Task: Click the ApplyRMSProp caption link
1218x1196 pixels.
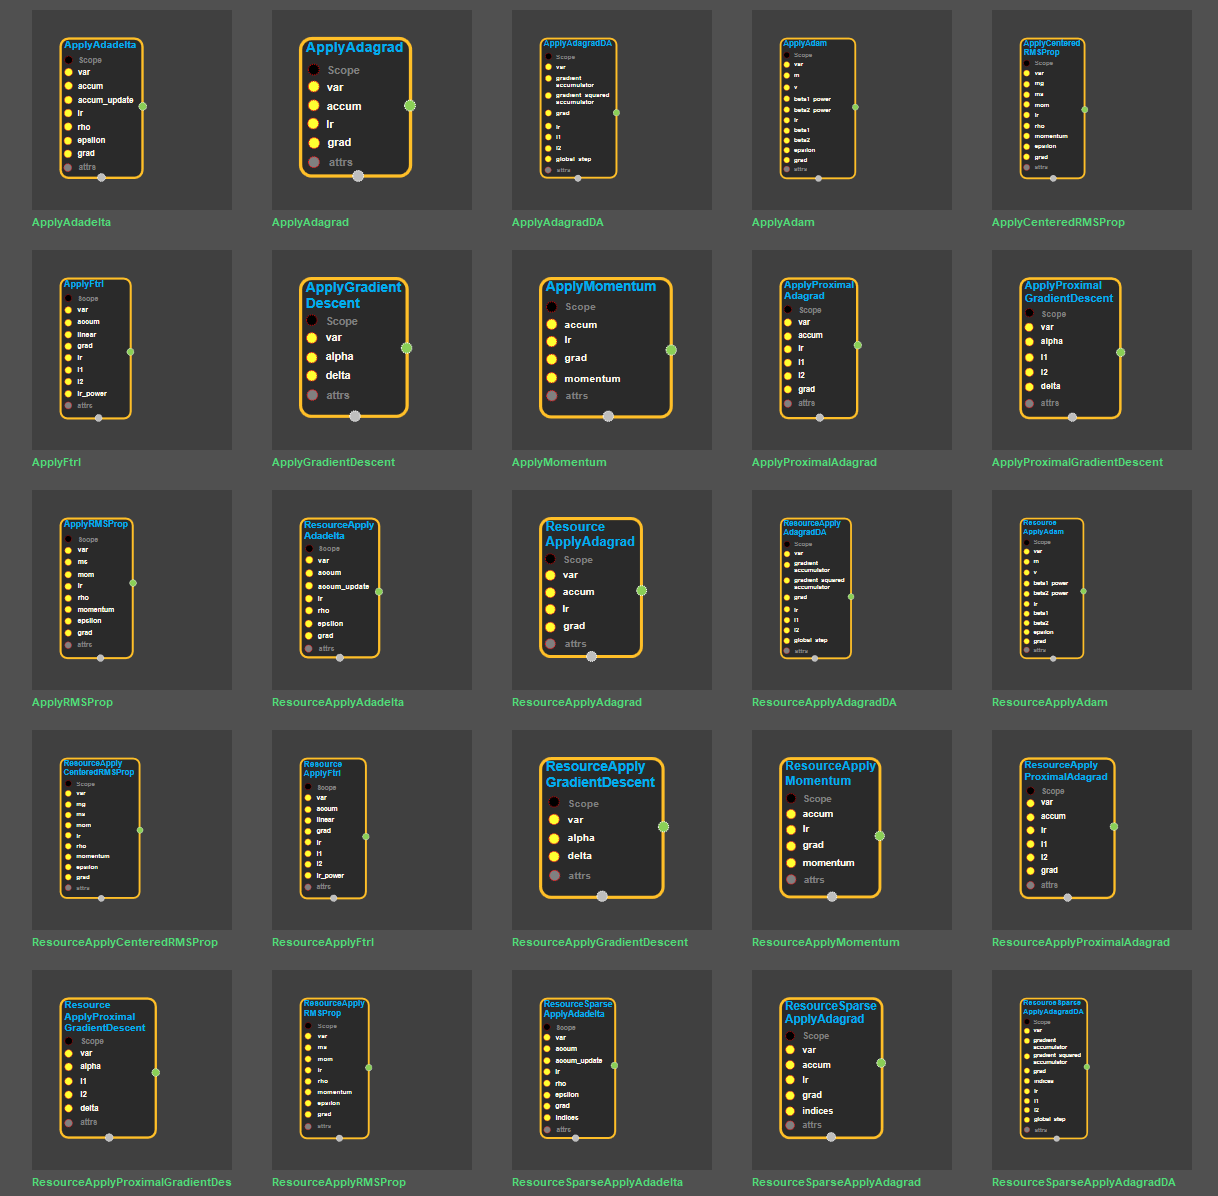Action: [x=72, y=702]
